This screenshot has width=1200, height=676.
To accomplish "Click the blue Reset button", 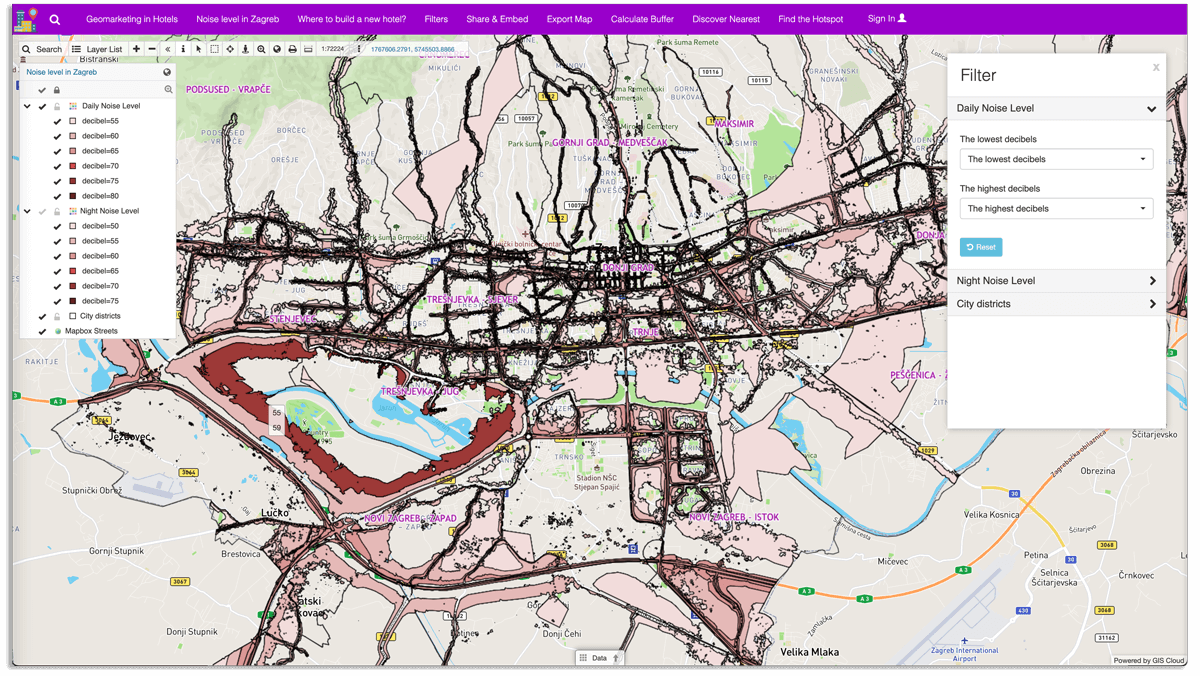I will 981,247.
